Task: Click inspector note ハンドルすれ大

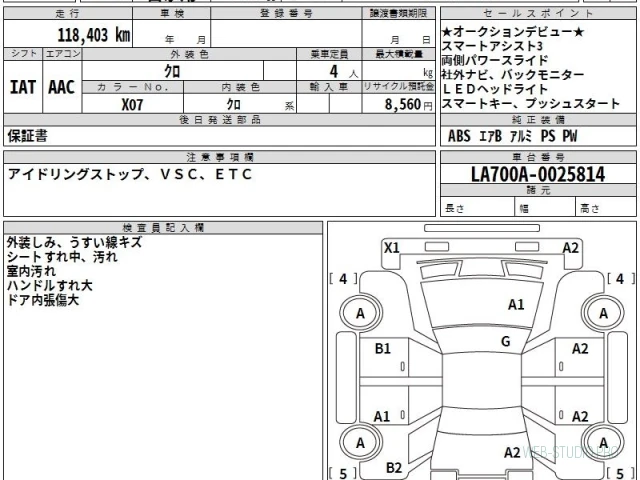Action: (49, 286)
